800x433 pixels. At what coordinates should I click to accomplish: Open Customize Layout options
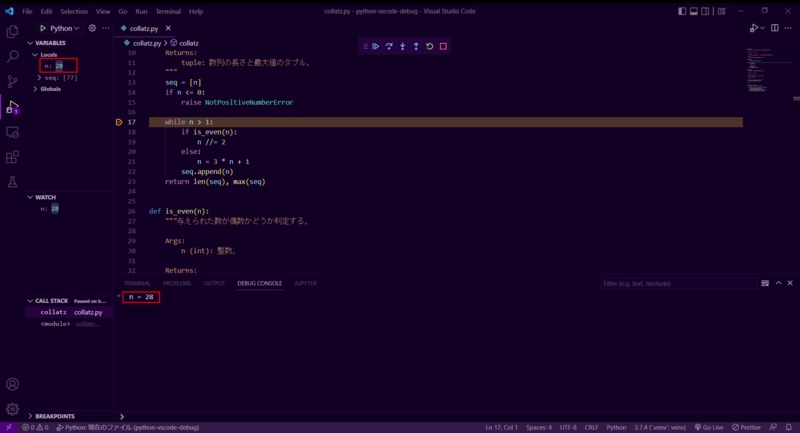click(x=721, y=11)
